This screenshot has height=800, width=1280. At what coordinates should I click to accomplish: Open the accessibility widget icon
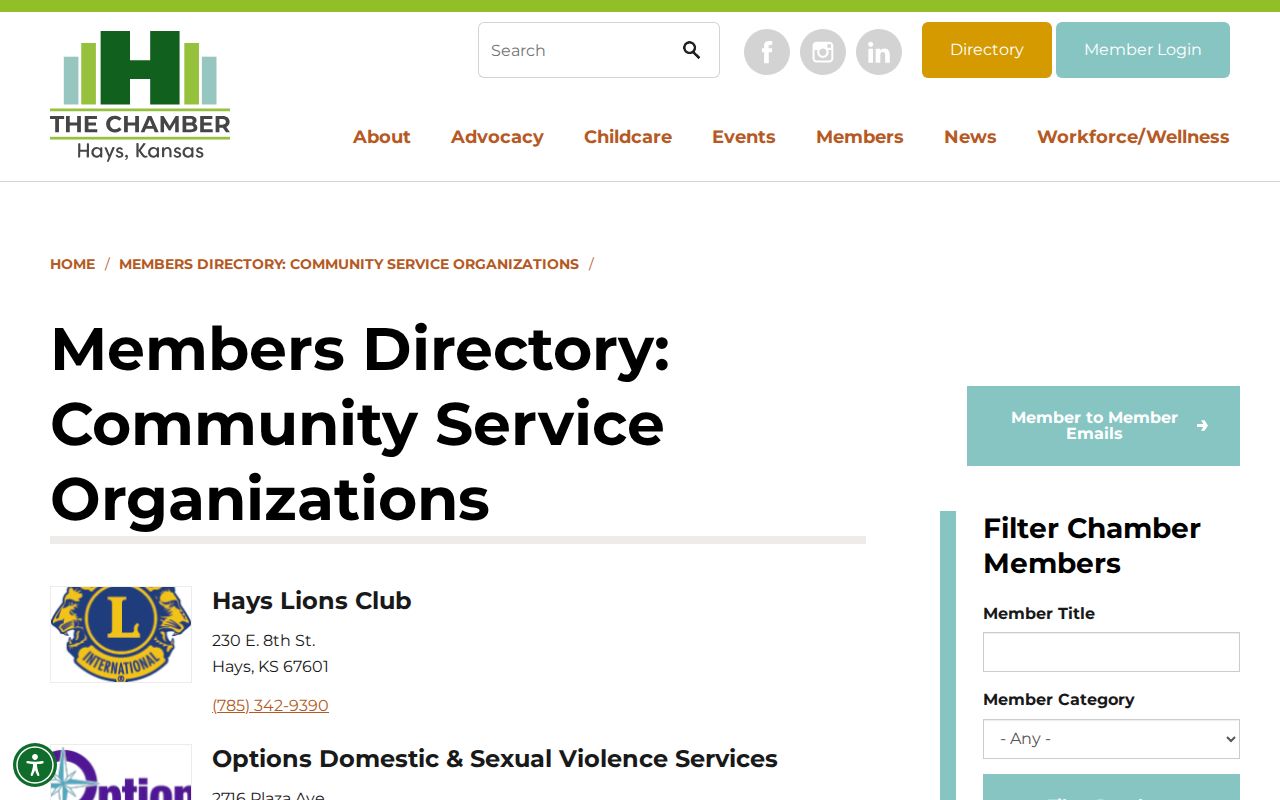click(35, 765)
